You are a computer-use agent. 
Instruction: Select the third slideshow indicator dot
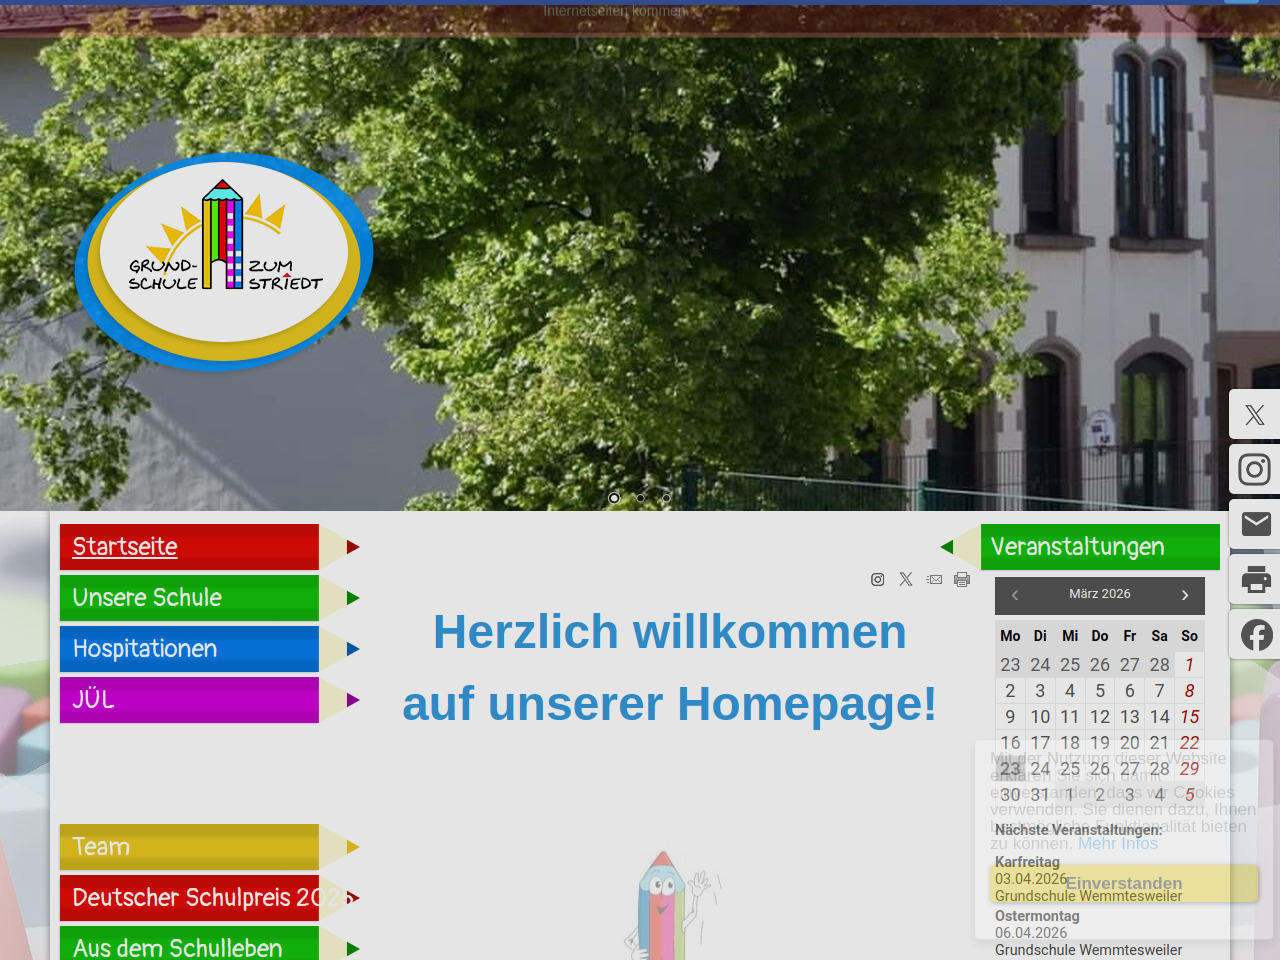pyautogui.click(x=666, y=498)
